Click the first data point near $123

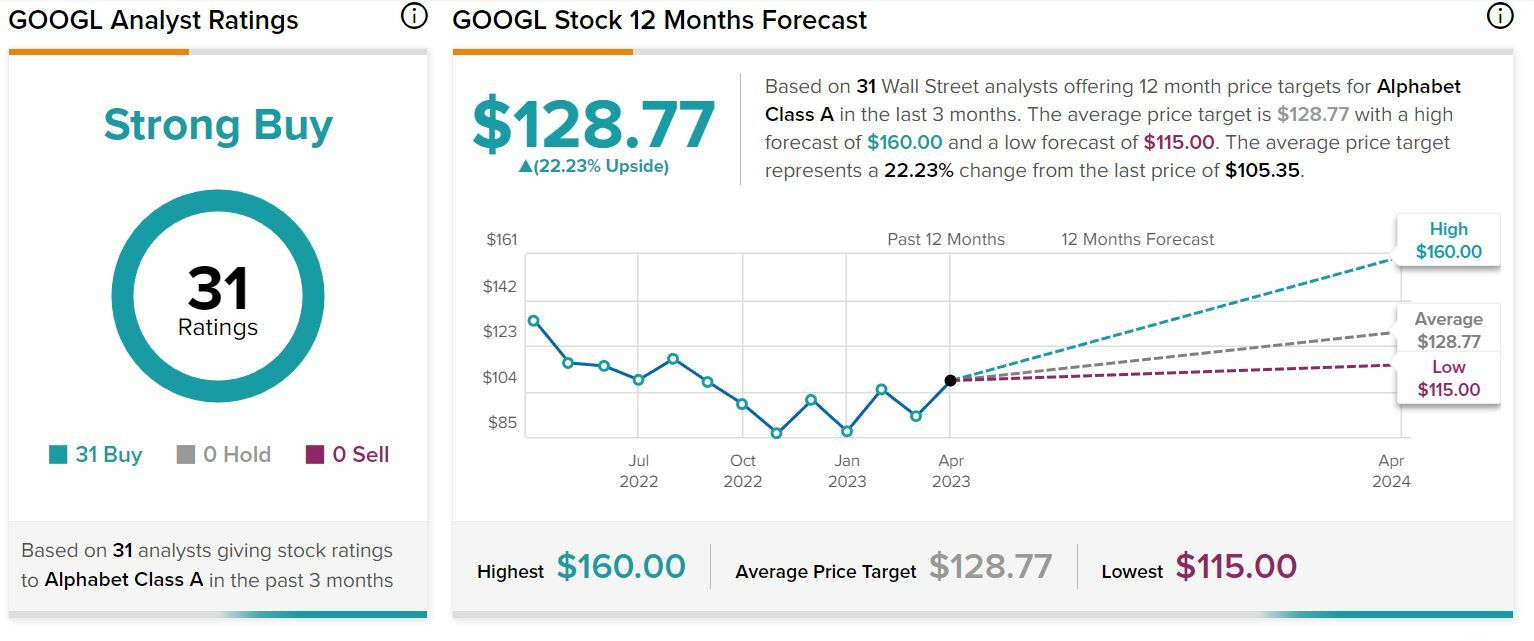(533, 321)
